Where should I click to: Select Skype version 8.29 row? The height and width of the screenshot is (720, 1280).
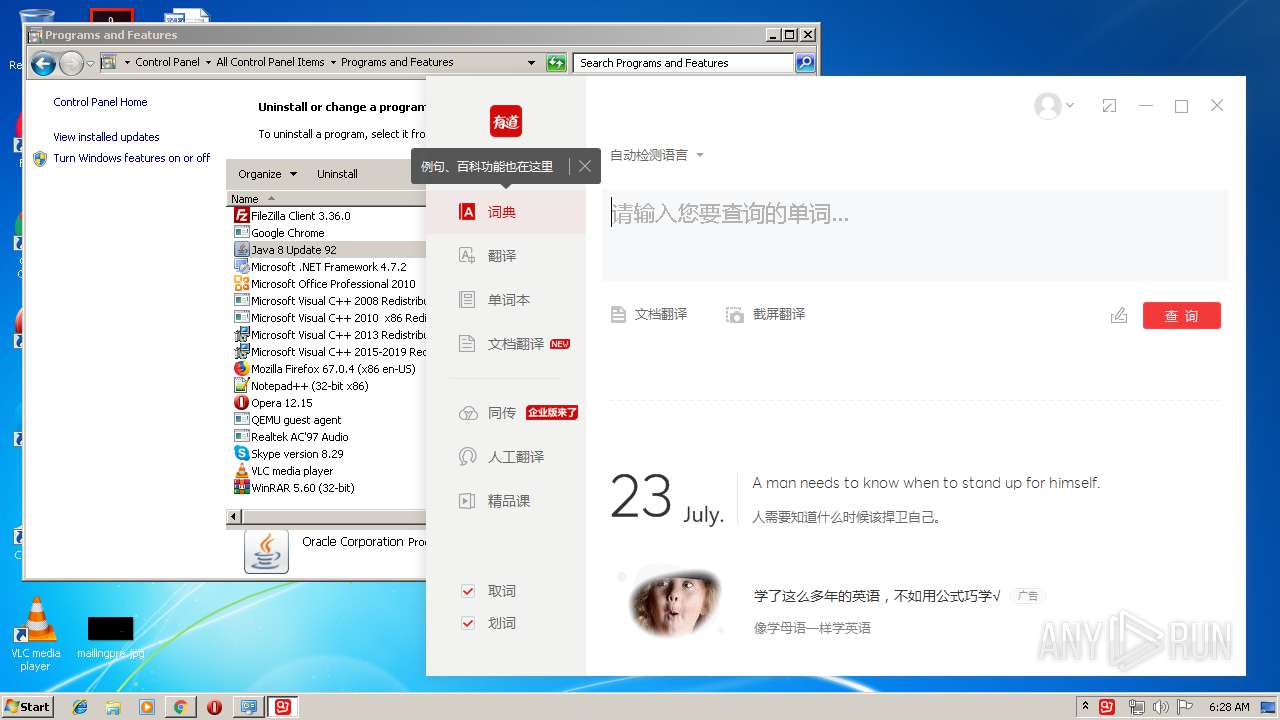tap(329, 454)
